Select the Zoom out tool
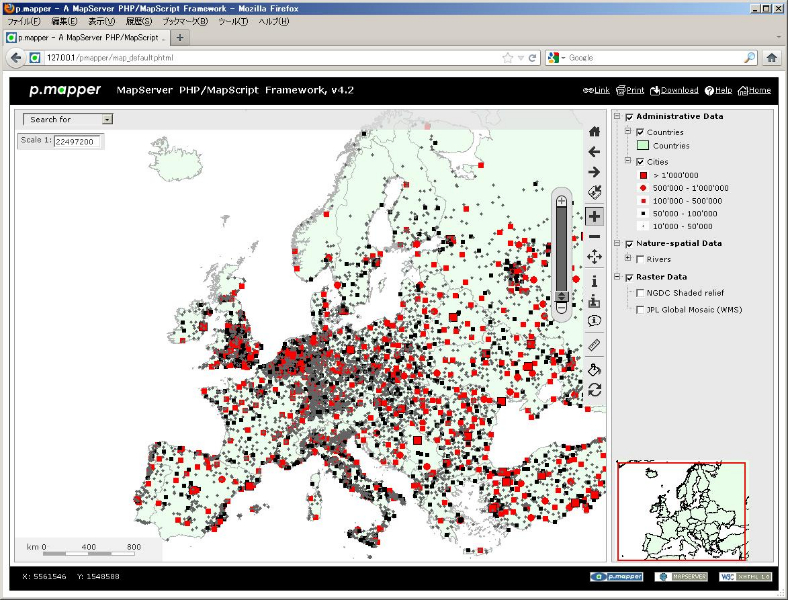This screenshot has width=788, height=600. 594,236
